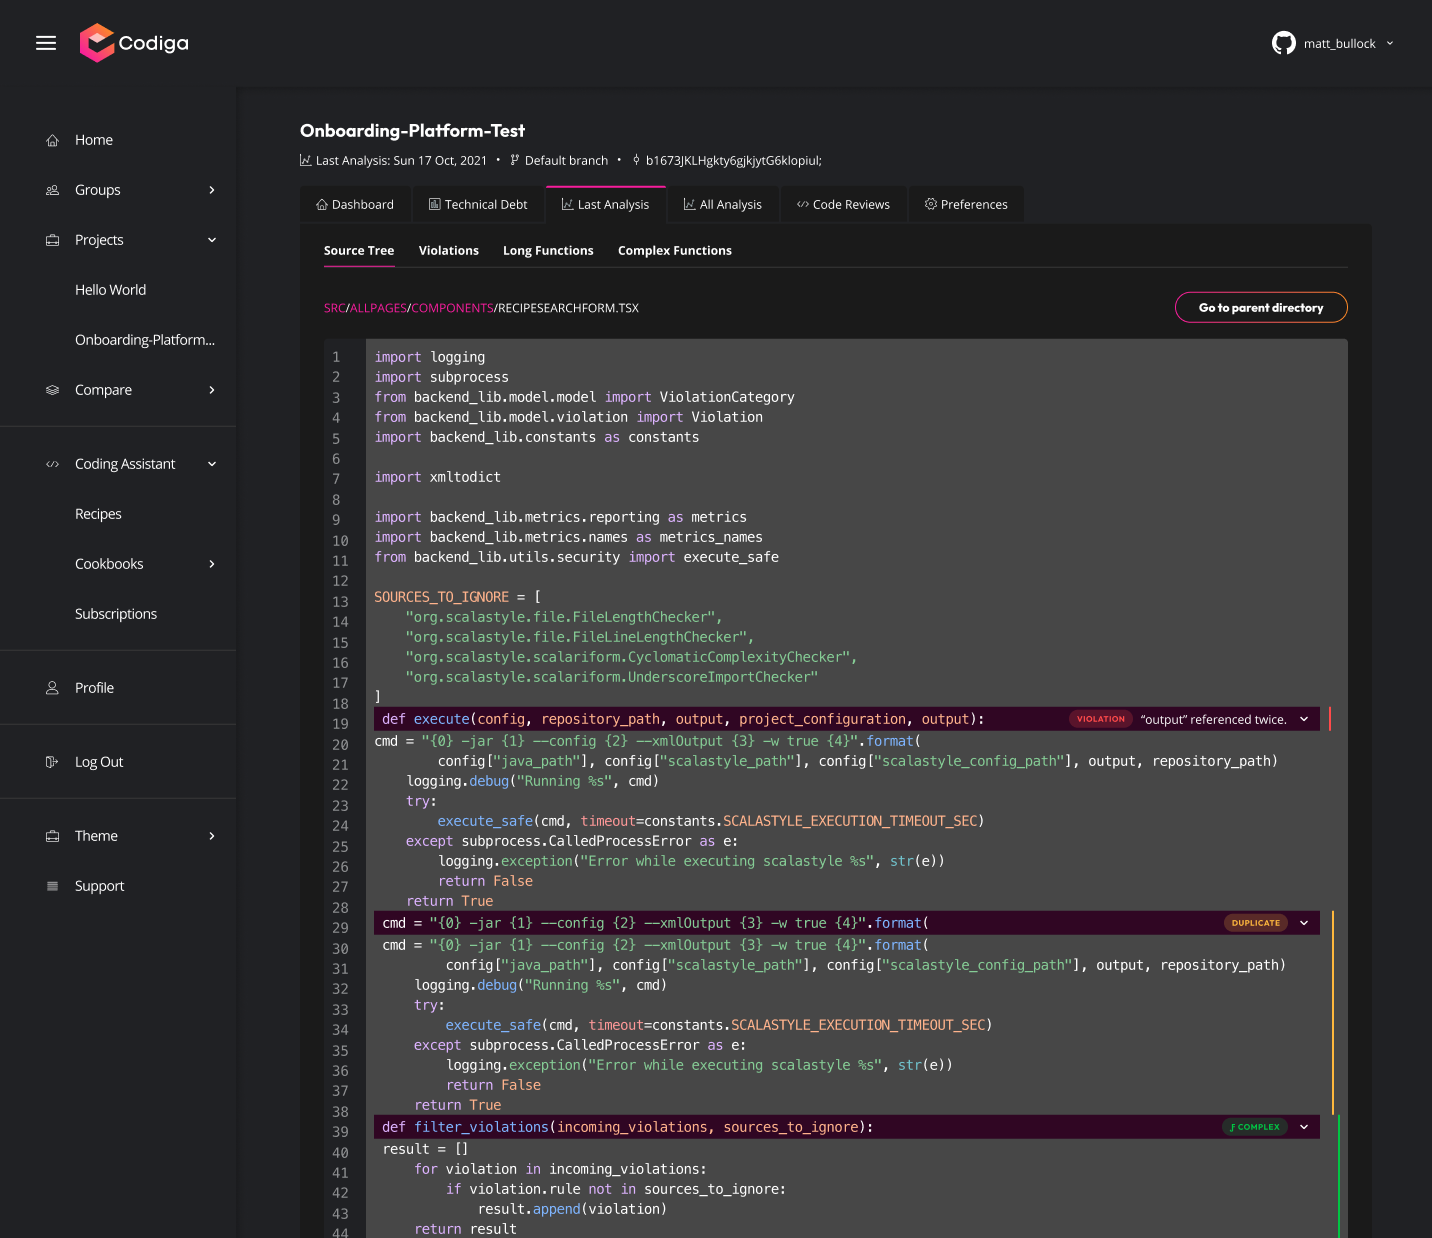The image size is (1432, 1238).
Task: Click the Support icon in sidebar
Action: [x=53, y=886]
